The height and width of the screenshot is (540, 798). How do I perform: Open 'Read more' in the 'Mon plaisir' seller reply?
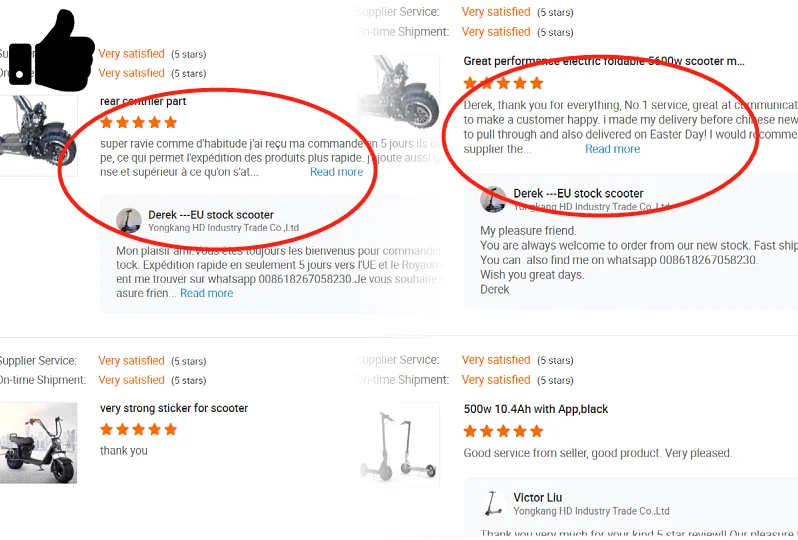coord(206,293)
